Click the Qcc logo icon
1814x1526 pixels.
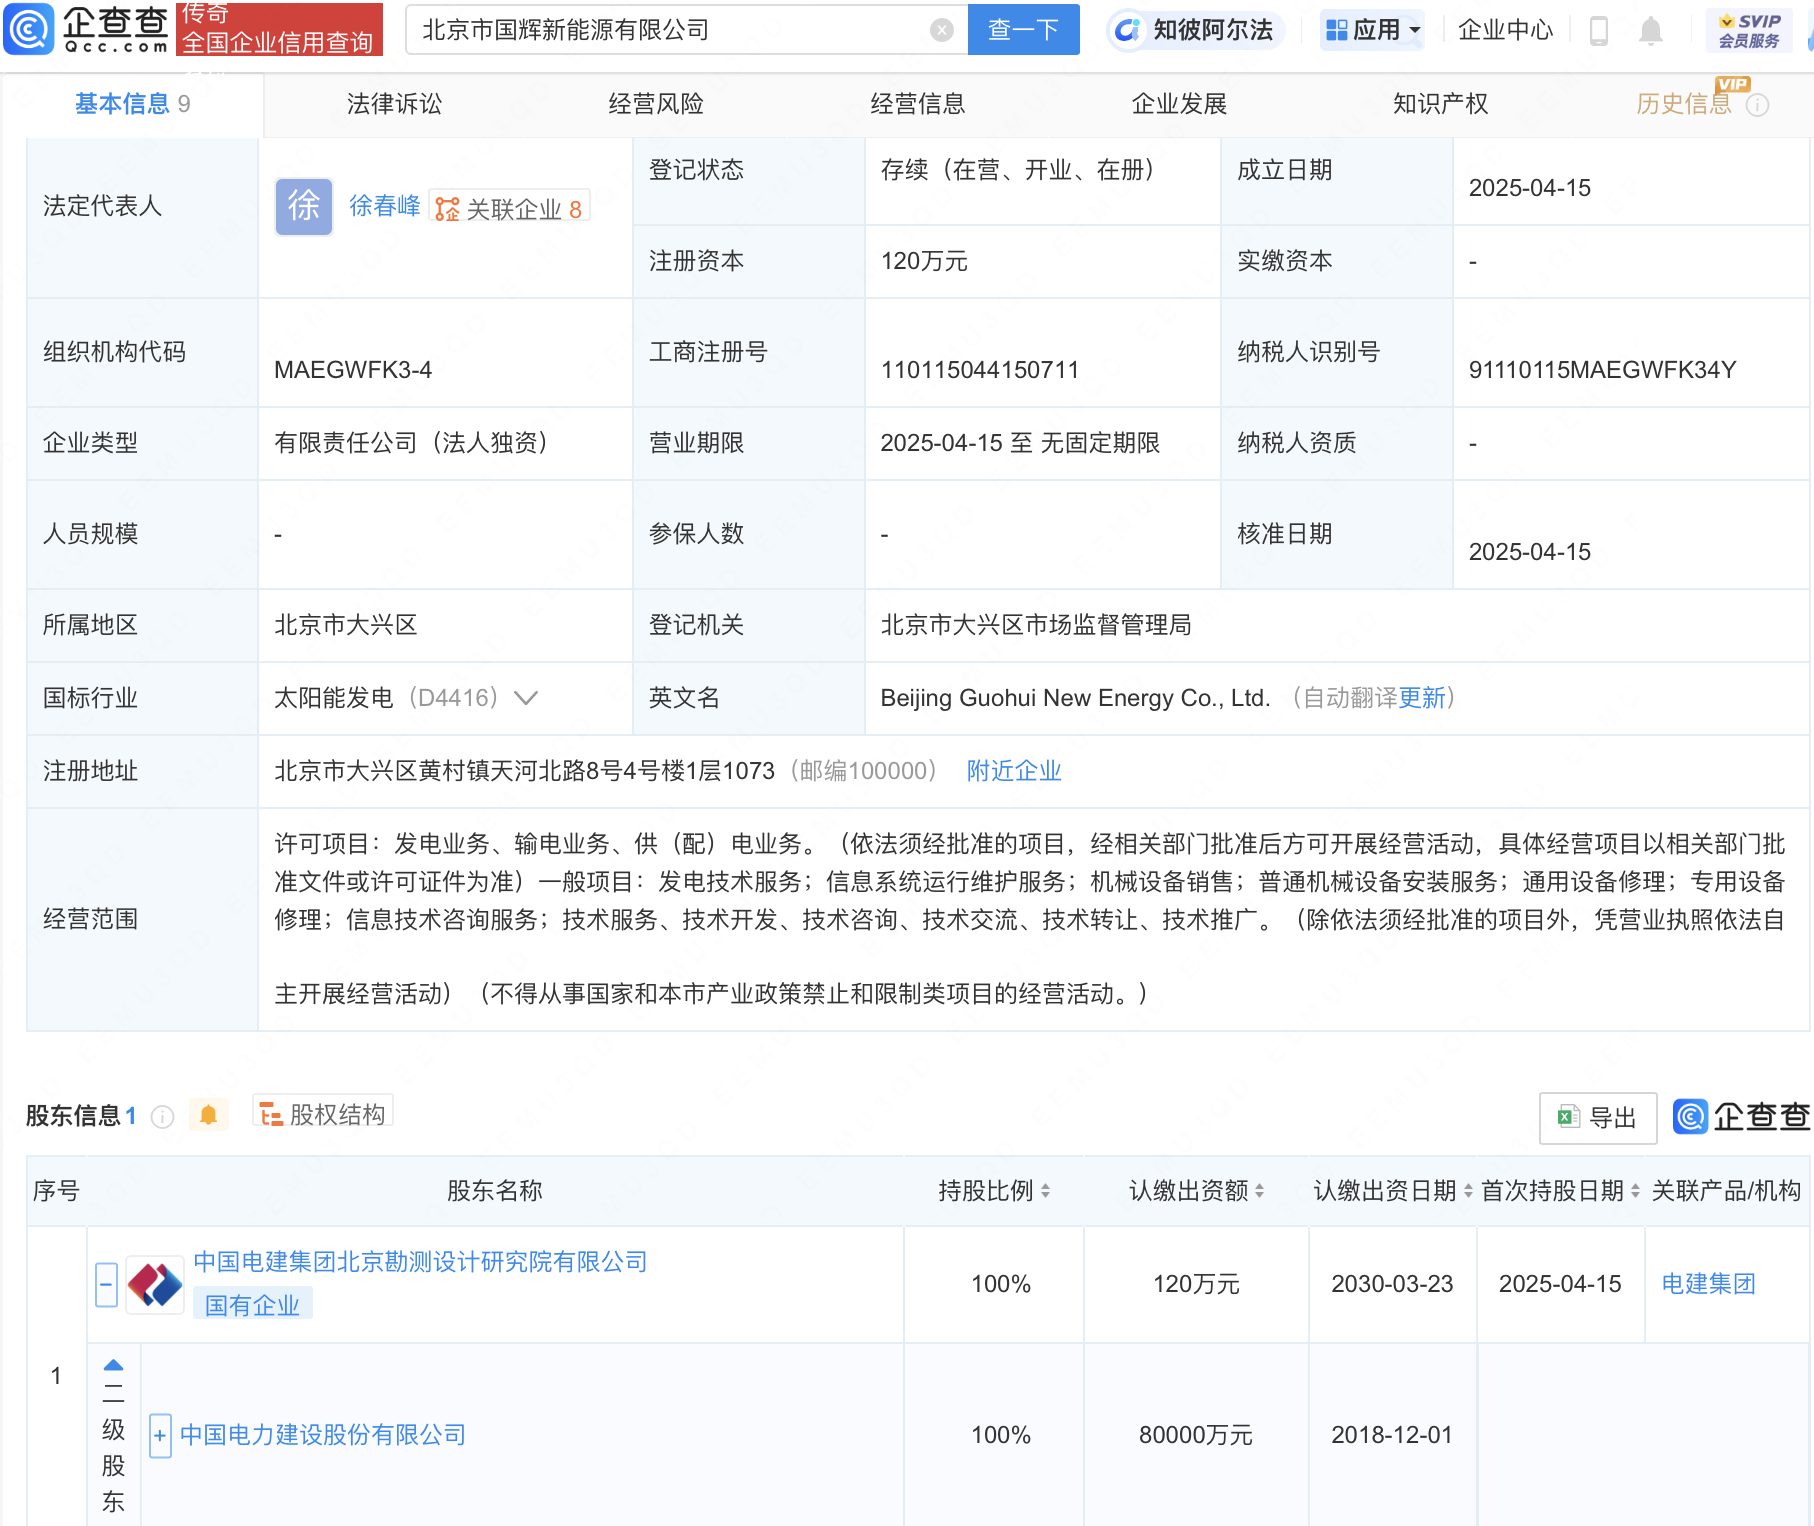[x=28, y=29]
